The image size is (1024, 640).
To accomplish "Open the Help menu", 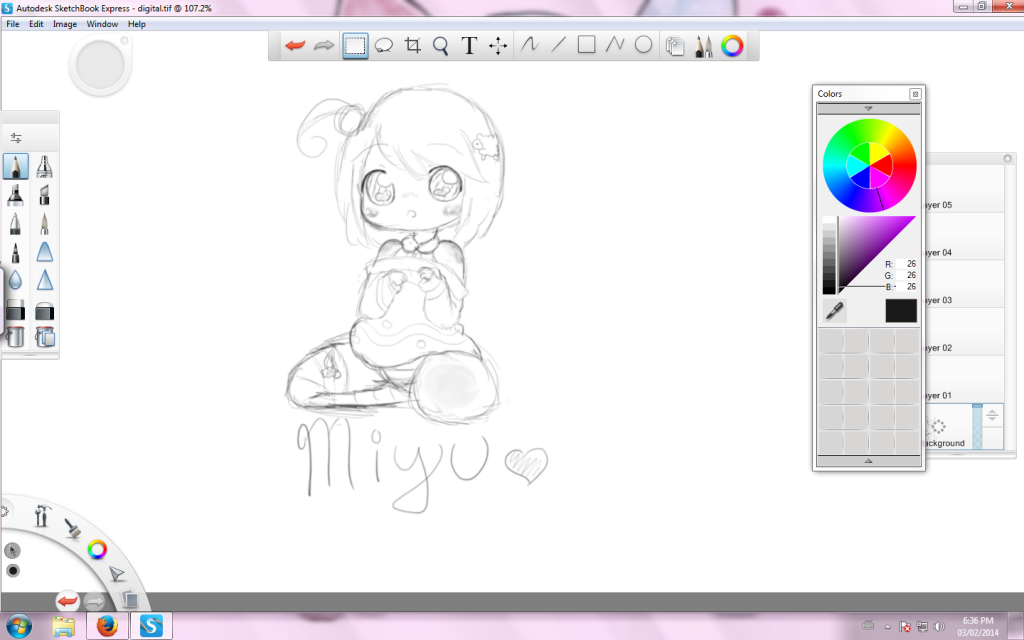I will tap(136, 24).
